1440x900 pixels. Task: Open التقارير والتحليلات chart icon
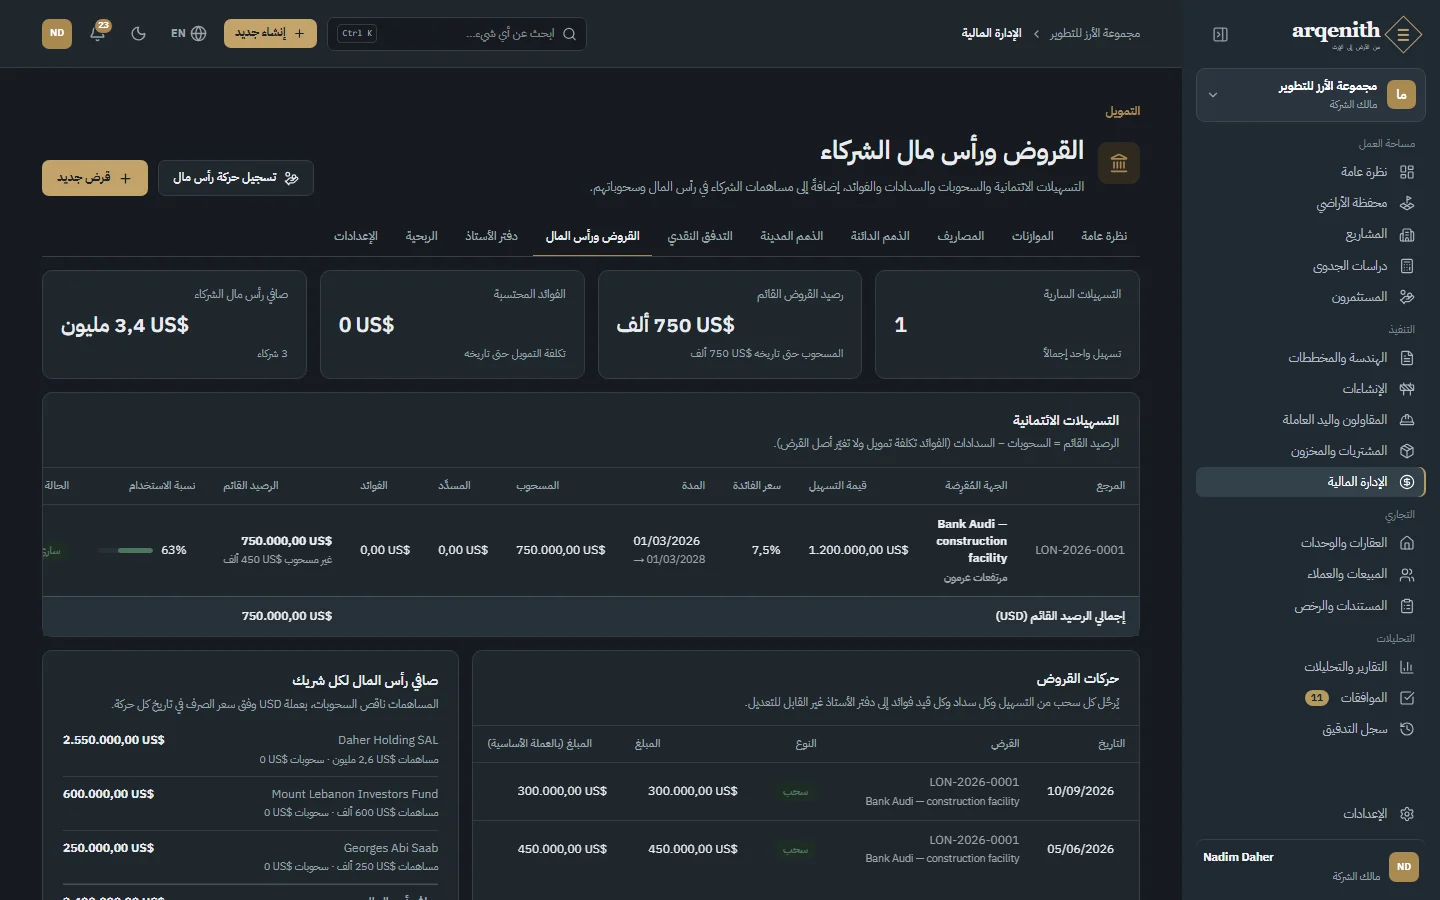click(x=1407, y=667)
